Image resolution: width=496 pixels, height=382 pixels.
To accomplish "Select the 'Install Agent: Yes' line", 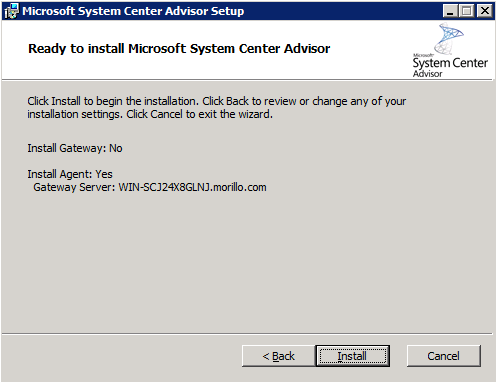I will tap(70, 174).
